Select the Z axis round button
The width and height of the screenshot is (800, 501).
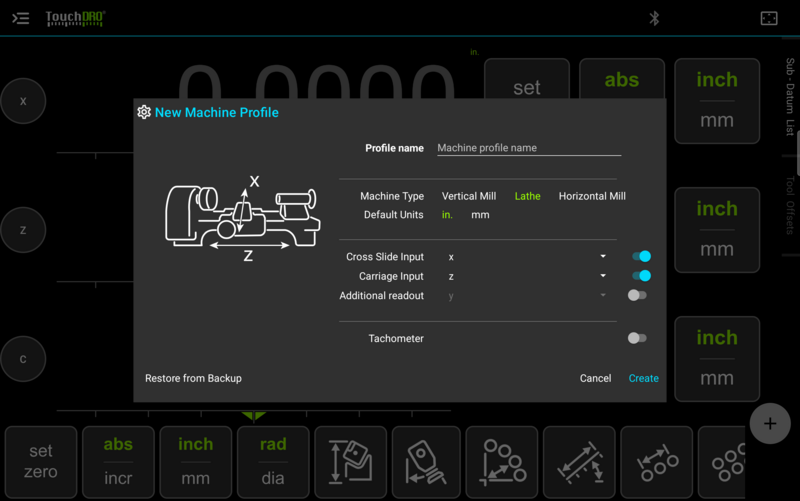click(x=23, y=230)
